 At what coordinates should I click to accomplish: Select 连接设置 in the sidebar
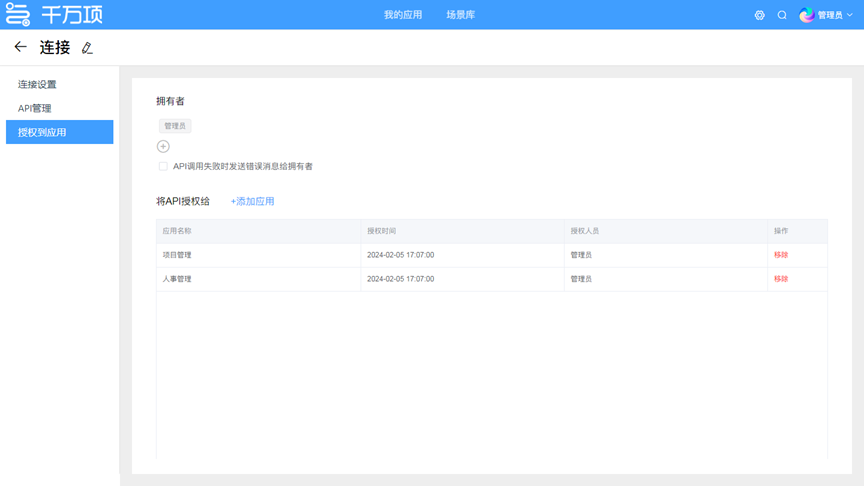pyautogui.click(x=37, y=84)
